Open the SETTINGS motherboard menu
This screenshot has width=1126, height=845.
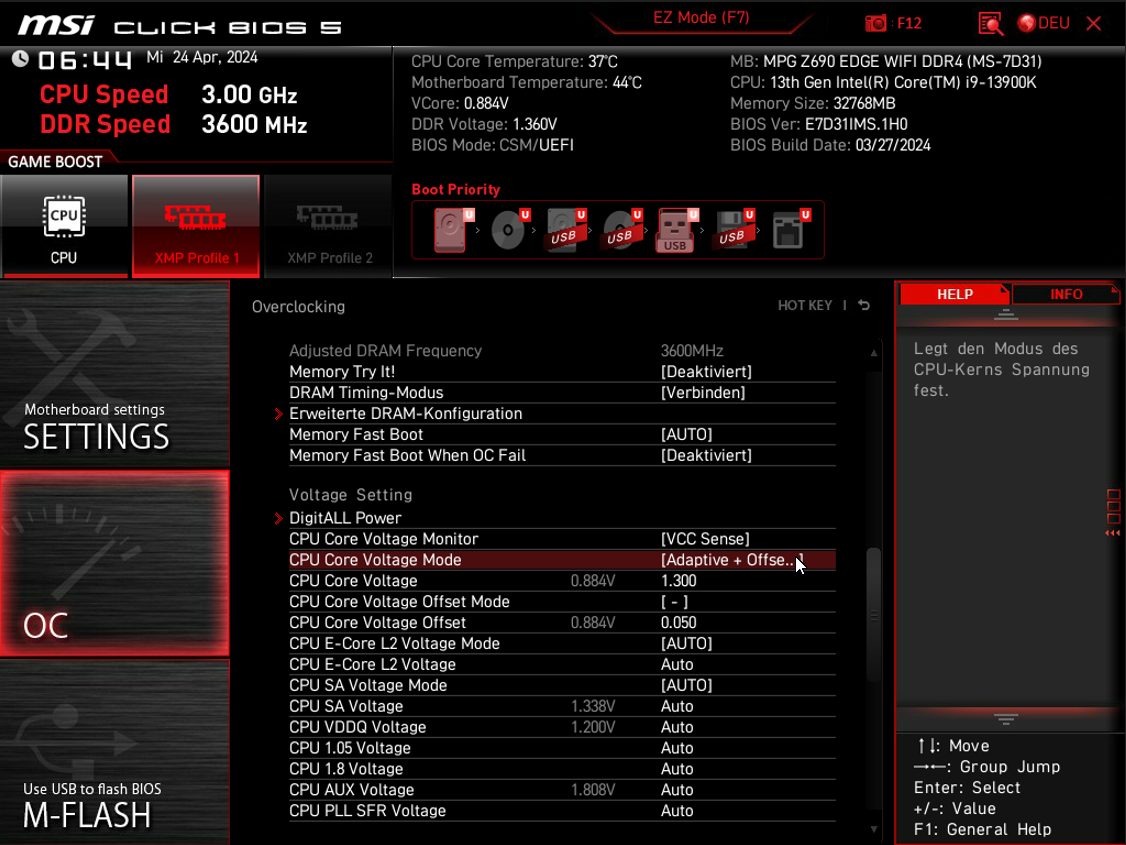pos(115,375)
